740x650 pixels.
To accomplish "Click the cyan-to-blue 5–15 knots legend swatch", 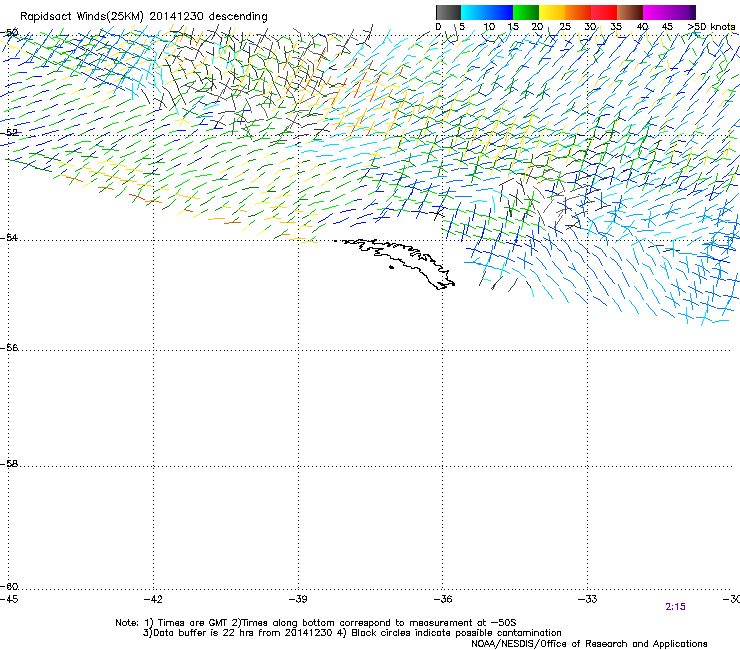I will (x=487, y=12).
